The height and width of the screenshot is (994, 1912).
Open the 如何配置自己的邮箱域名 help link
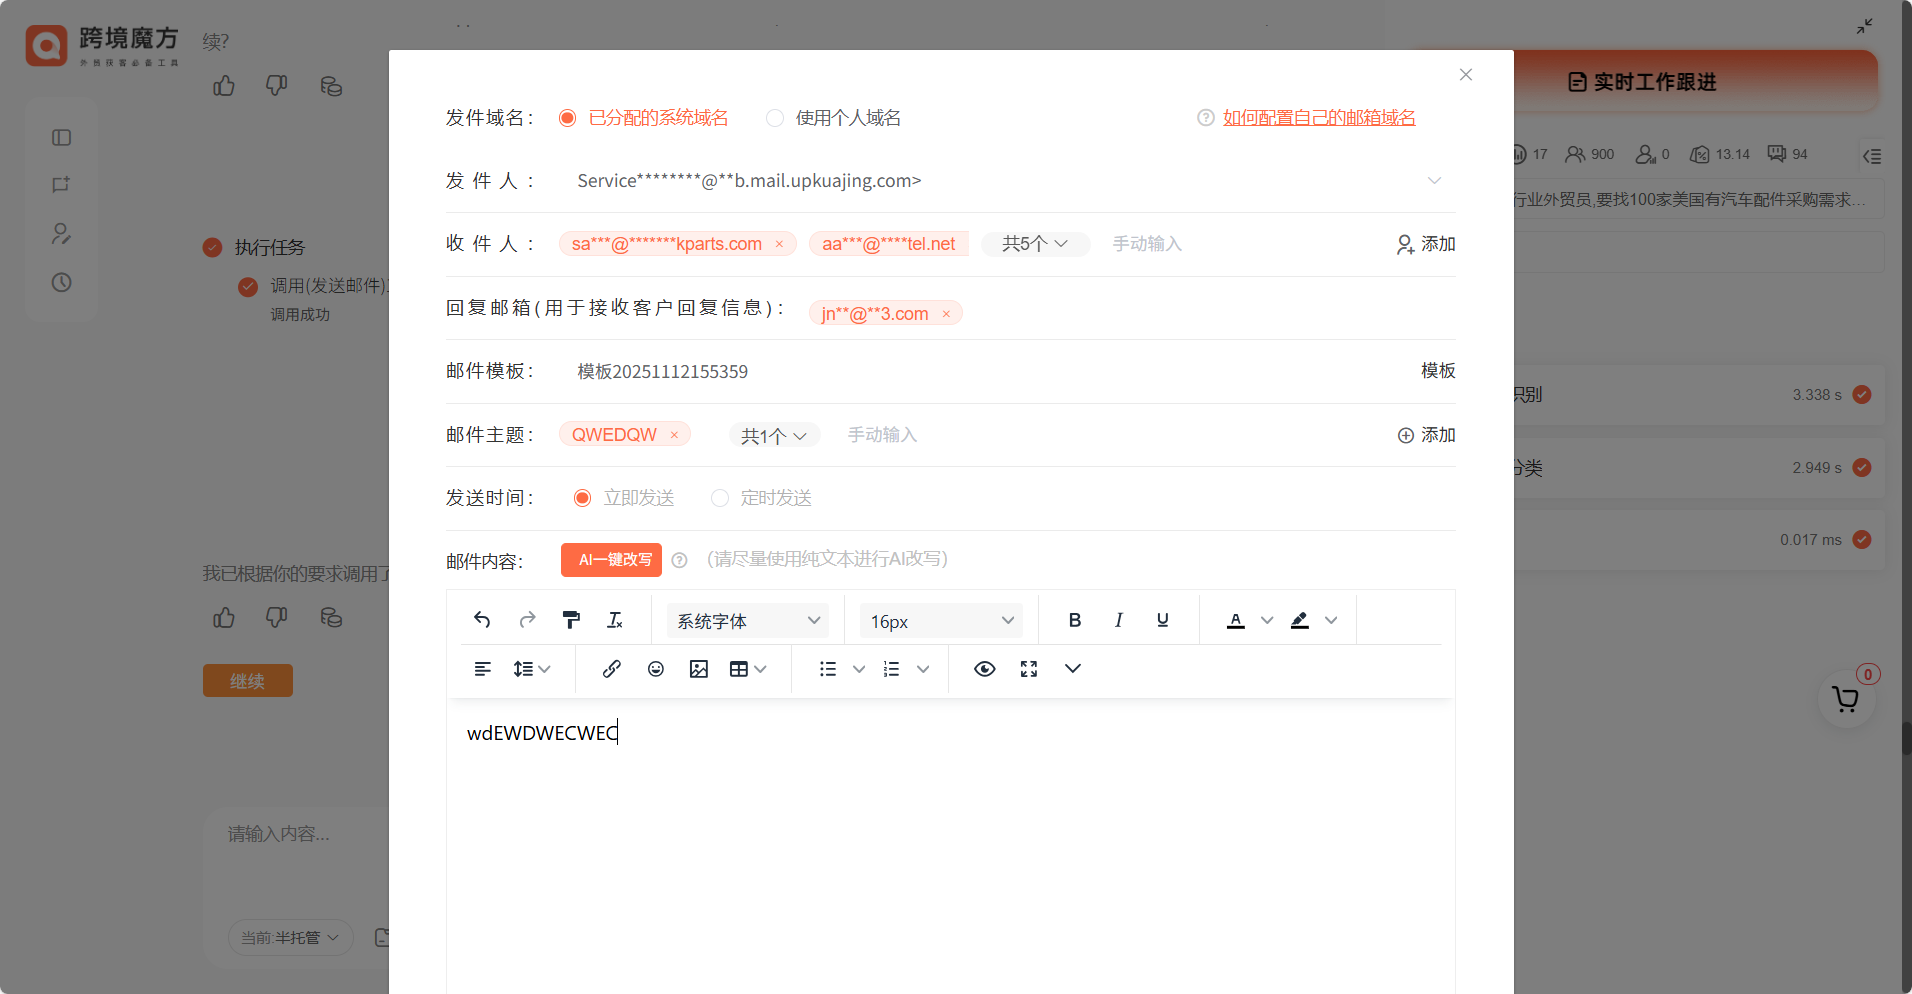1318,118
